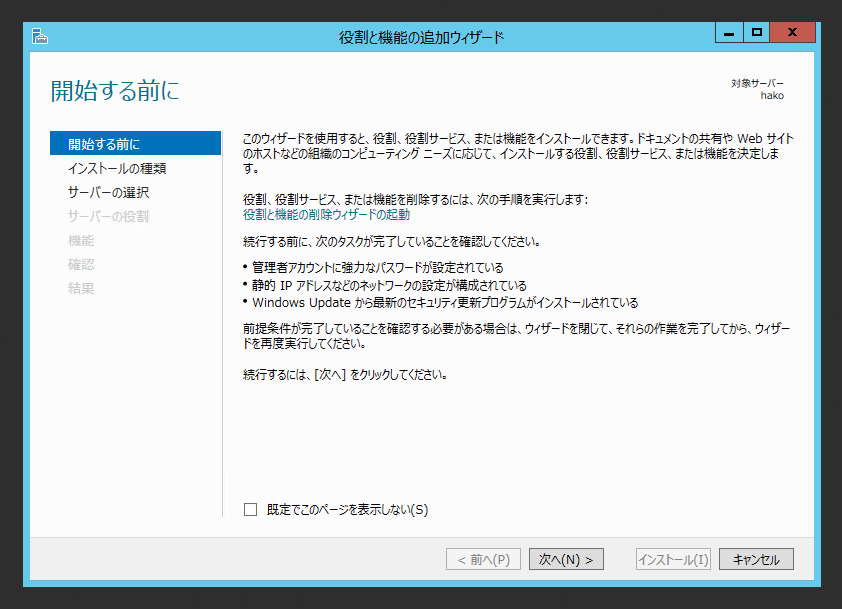Maximize the wizard window
The height and width of the screenshot is (609, 842).
point(757,32)
